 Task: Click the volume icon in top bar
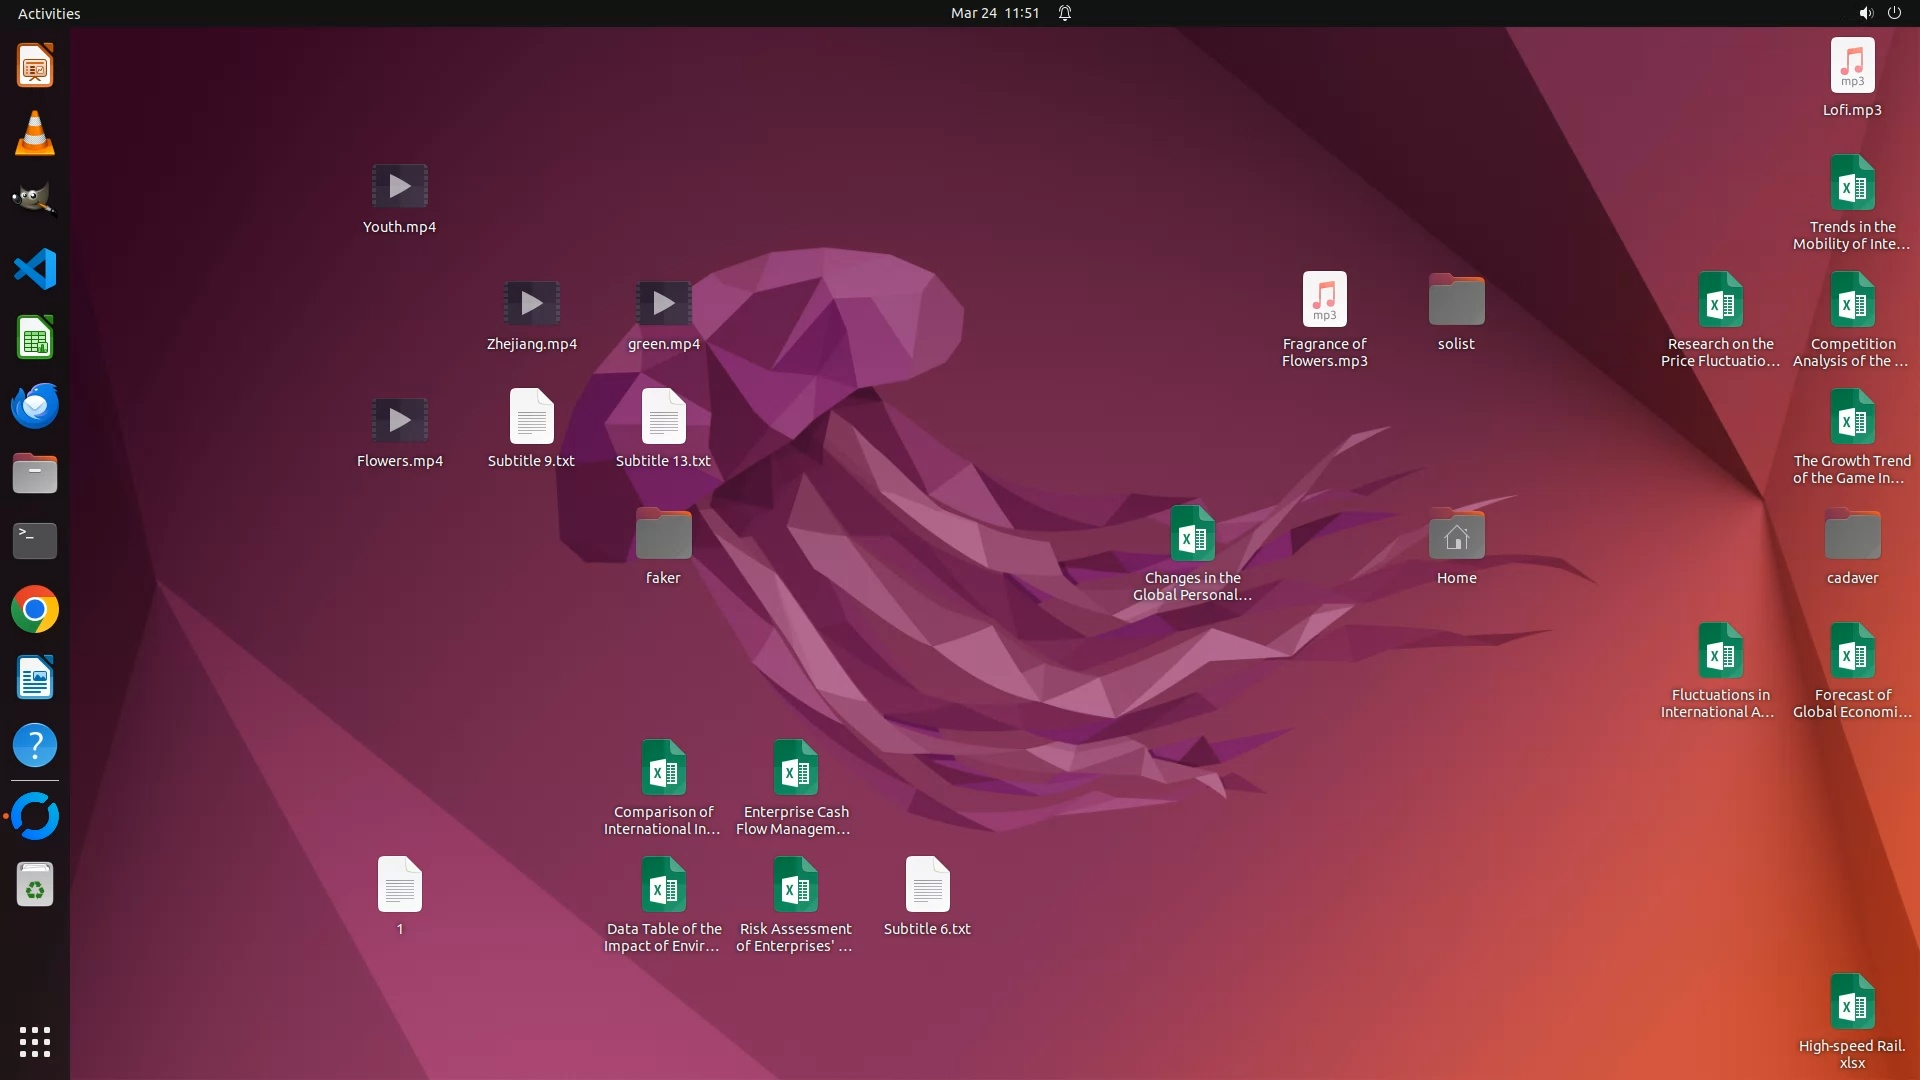(1865, 13)
